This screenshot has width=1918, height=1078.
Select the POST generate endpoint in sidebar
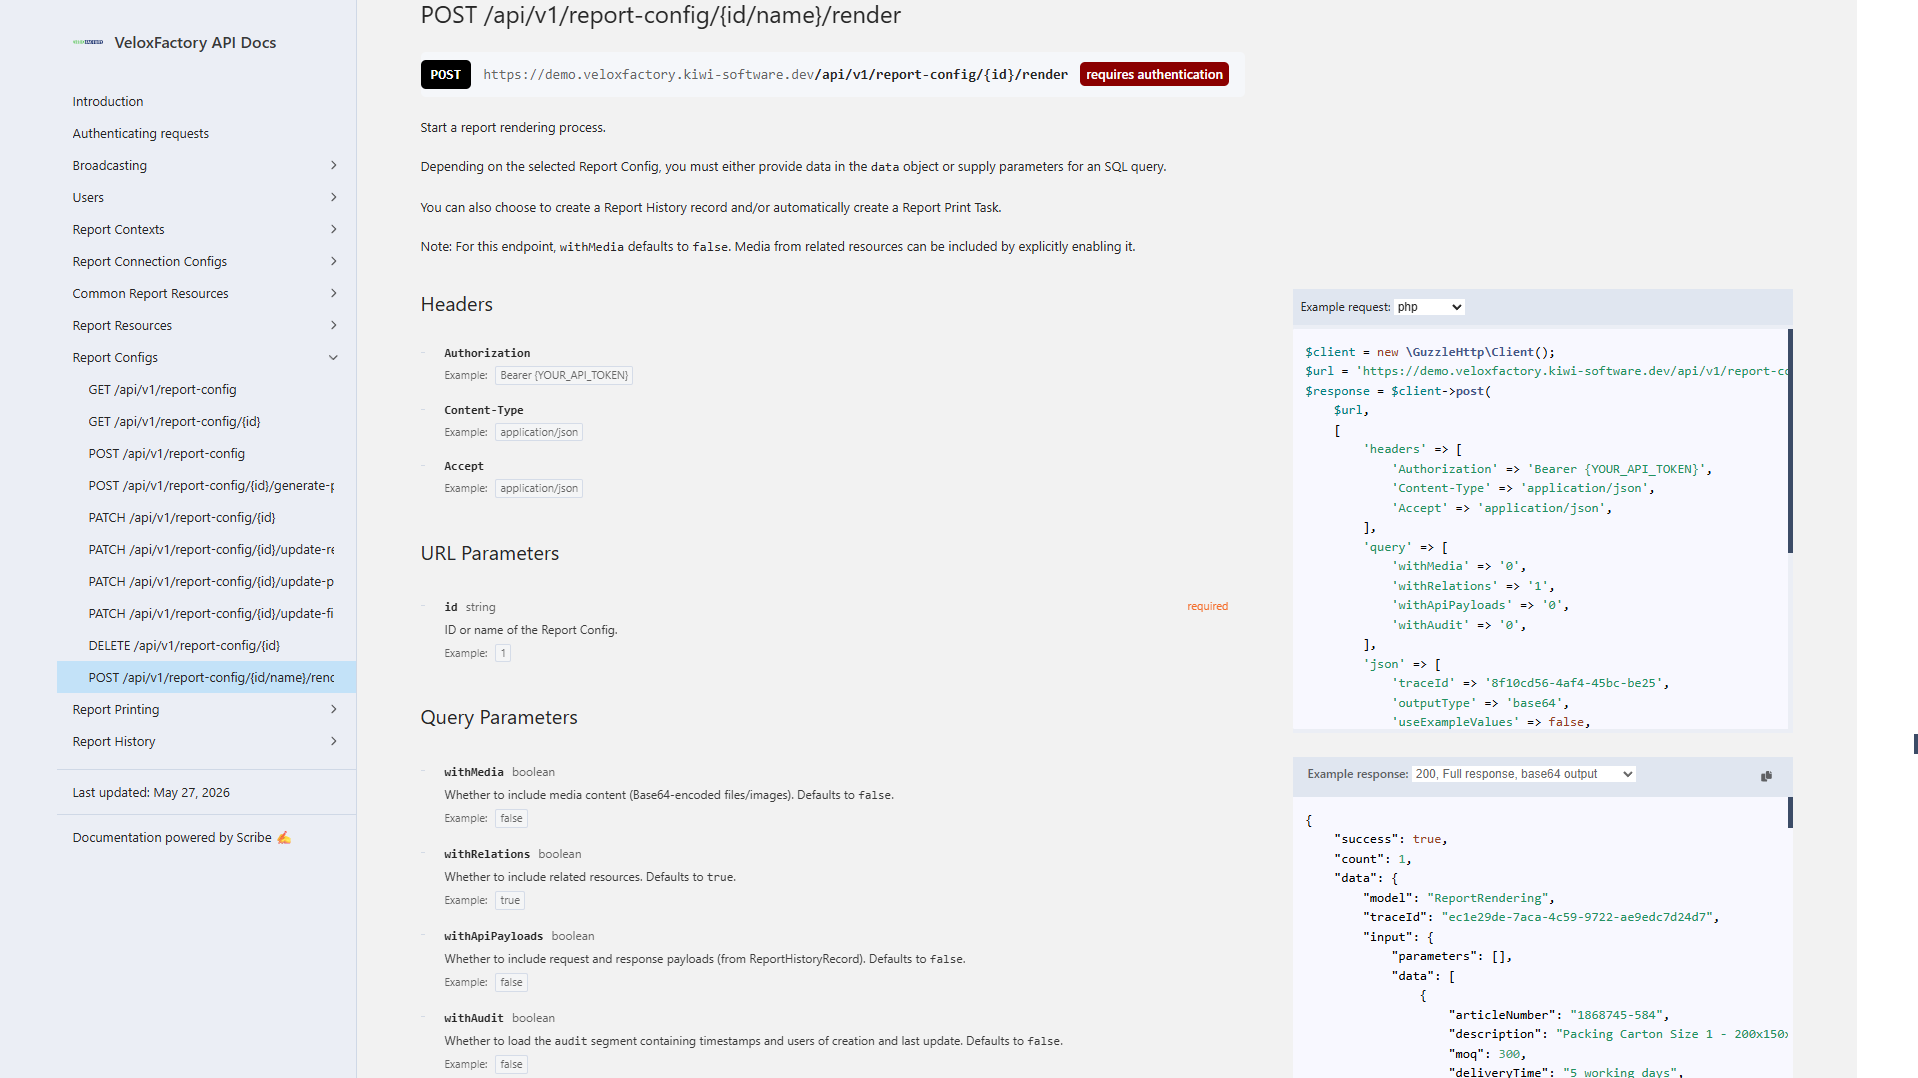pos(211,485)
